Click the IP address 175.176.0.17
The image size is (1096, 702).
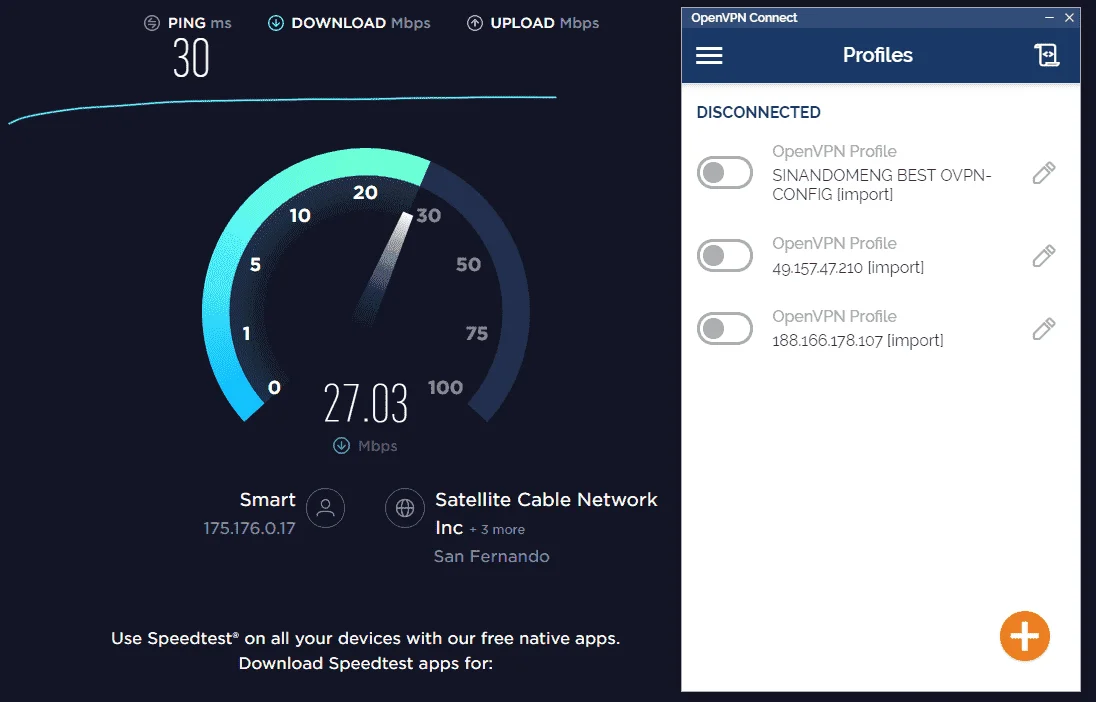[250, 528]
